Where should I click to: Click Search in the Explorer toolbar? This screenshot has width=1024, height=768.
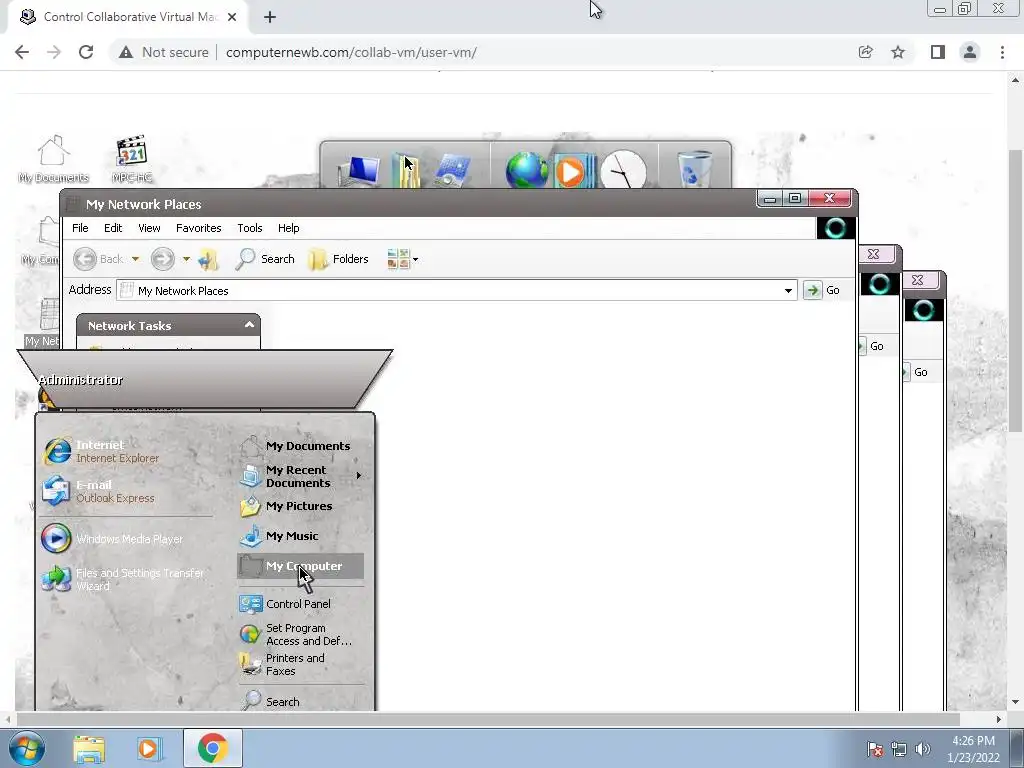point(265,259)
